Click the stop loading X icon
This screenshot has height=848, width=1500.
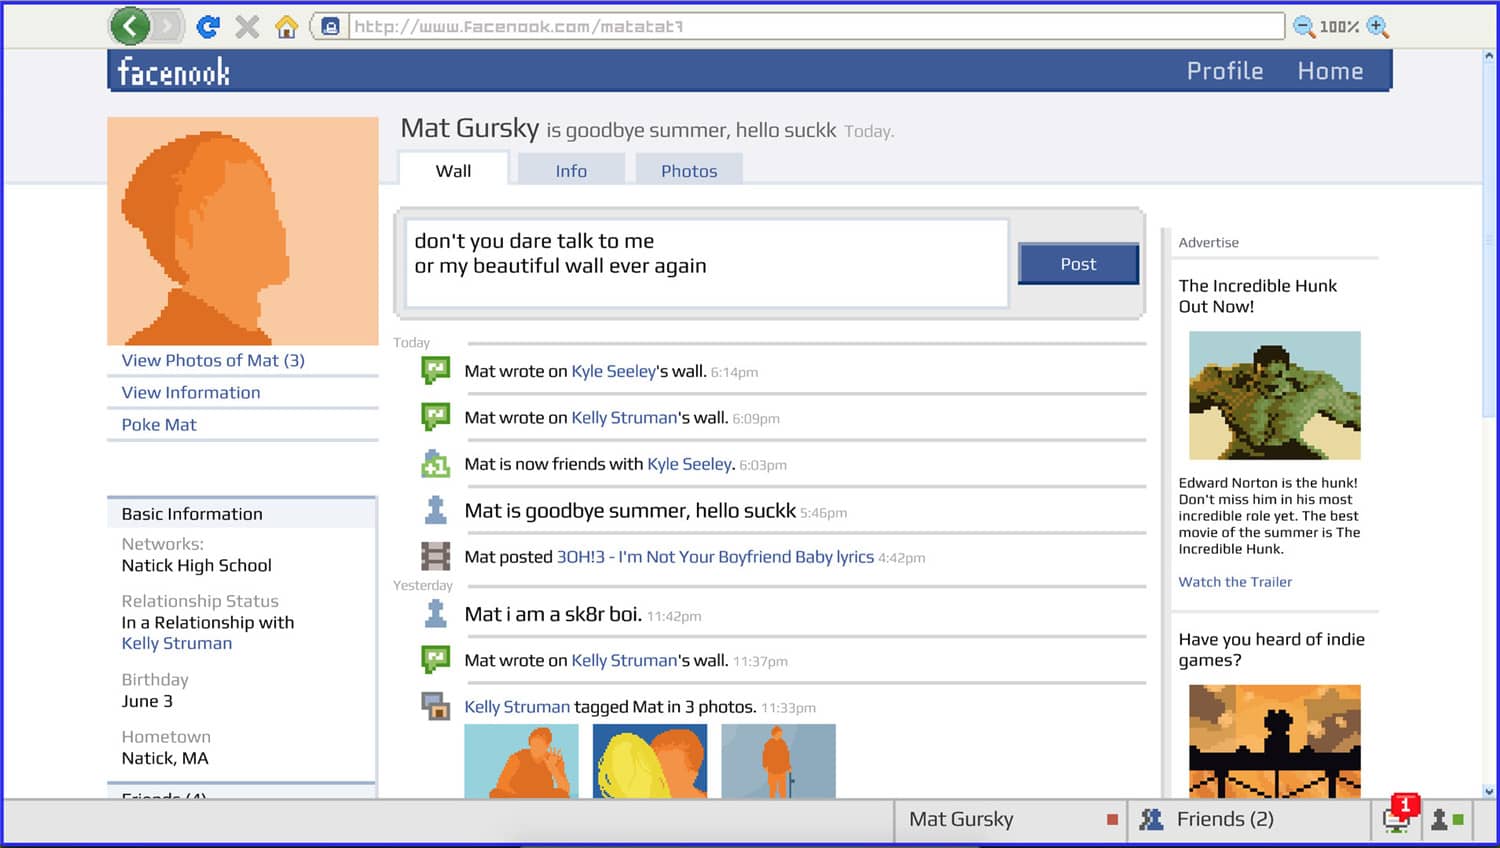pyautogui.click(x=247, y=27)
